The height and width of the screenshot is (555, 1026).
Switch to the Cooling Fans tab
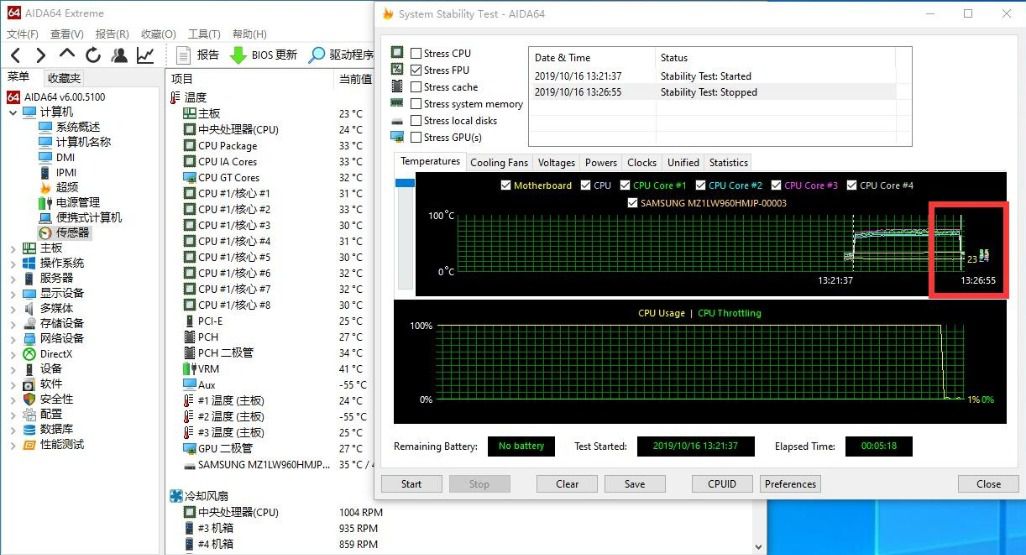[x=499, y=162]
